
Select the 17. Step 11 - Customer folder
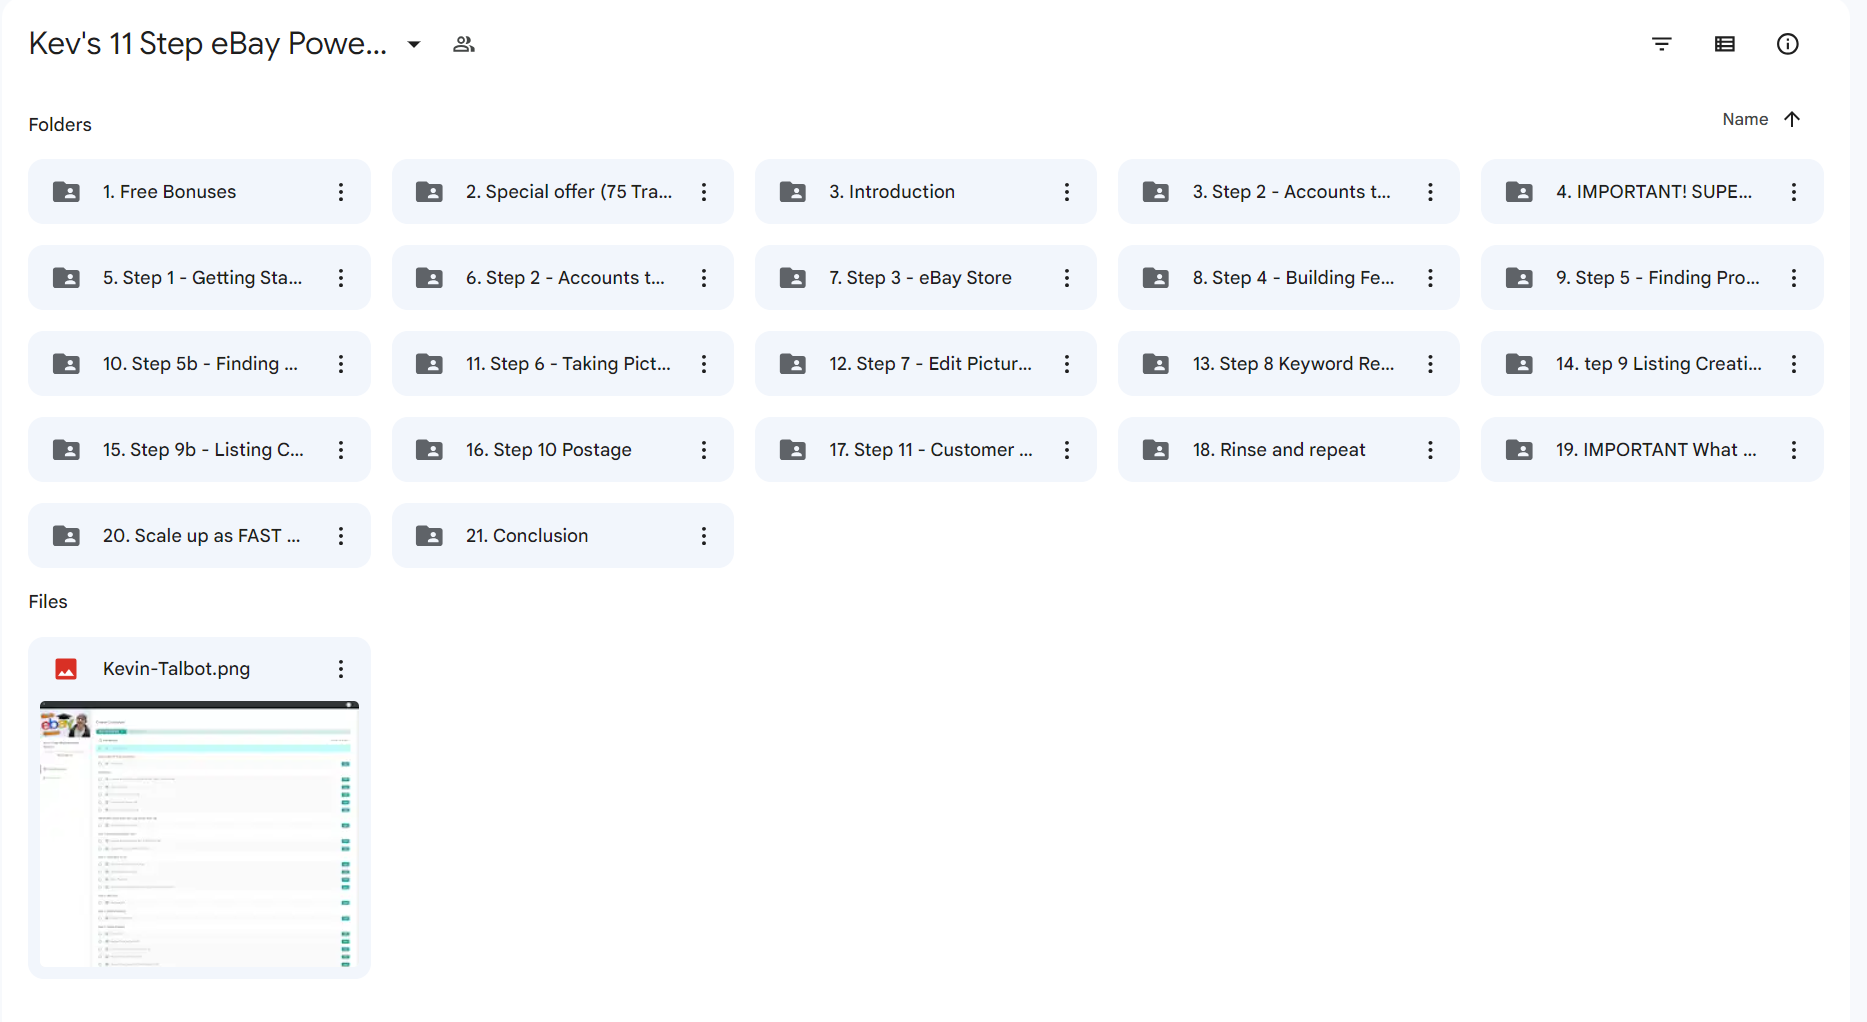[926, 450]
